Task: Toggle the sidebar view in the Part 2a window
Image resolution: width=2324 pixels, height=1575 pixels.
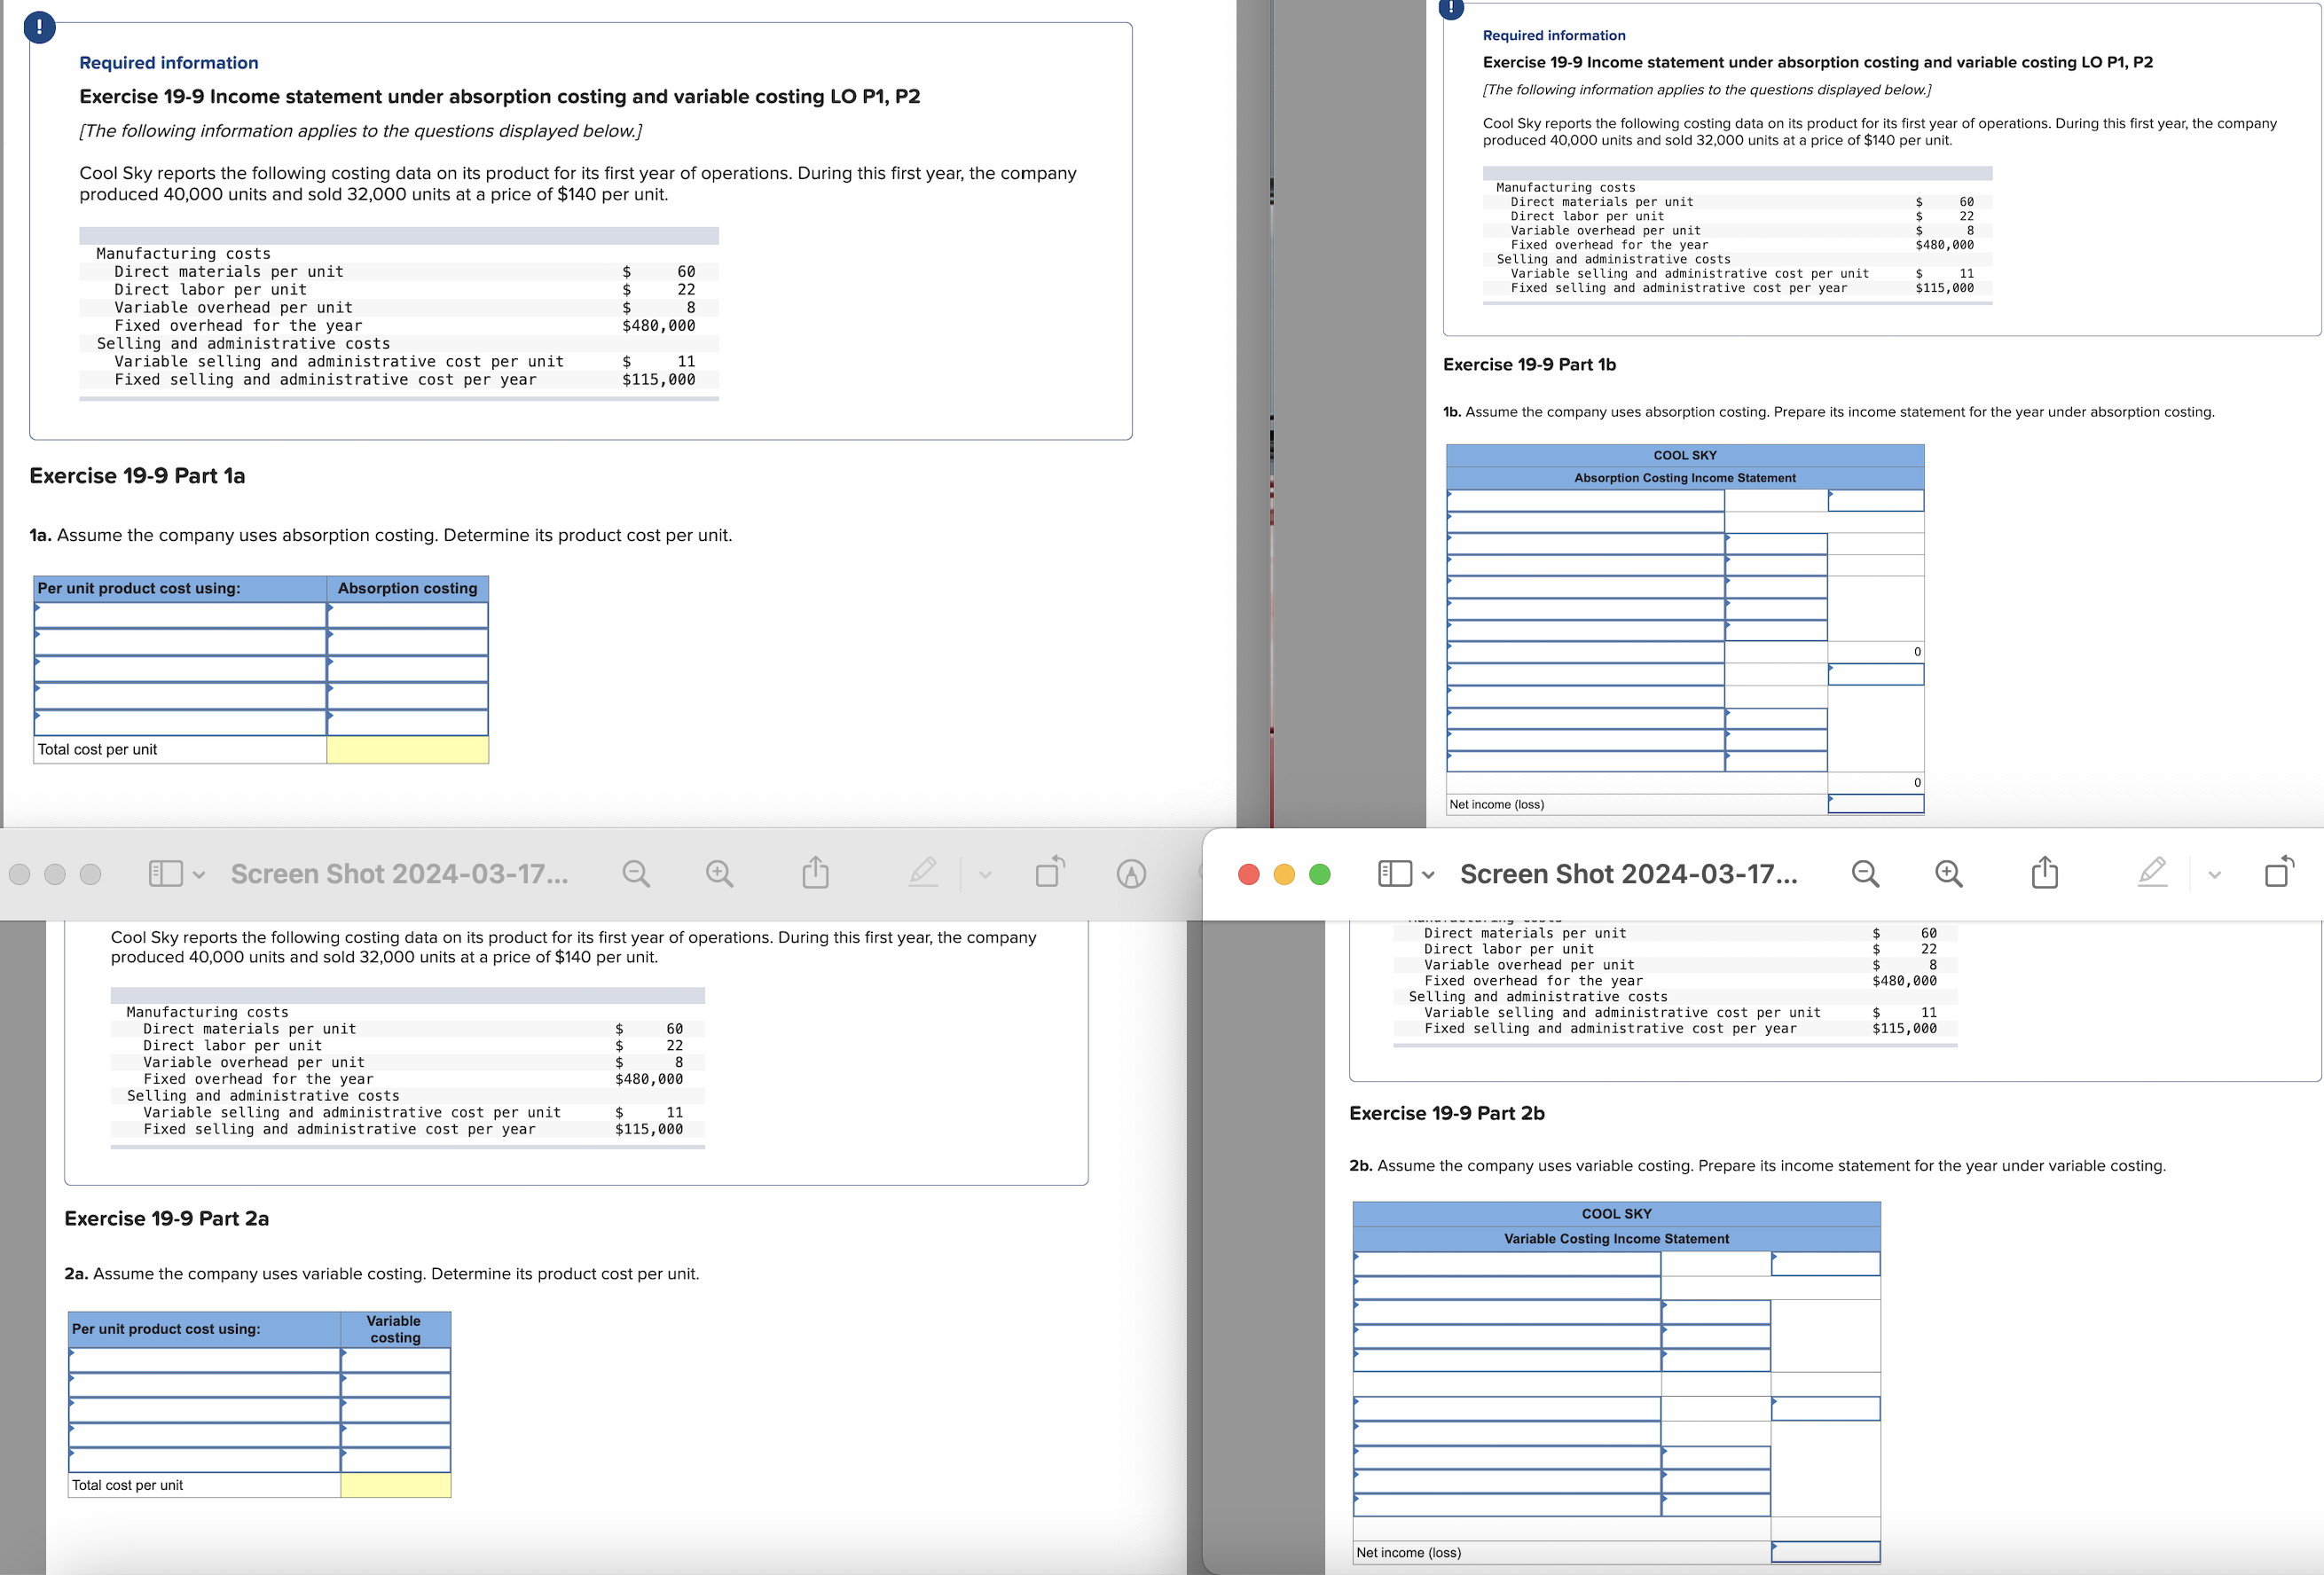Action: pos(165,874)
